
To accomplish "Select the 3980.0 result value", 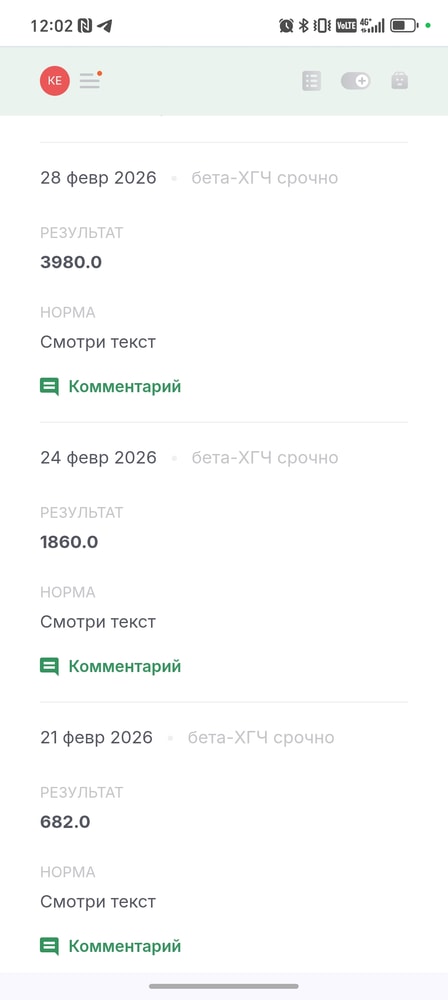I will tap(71, 262).
